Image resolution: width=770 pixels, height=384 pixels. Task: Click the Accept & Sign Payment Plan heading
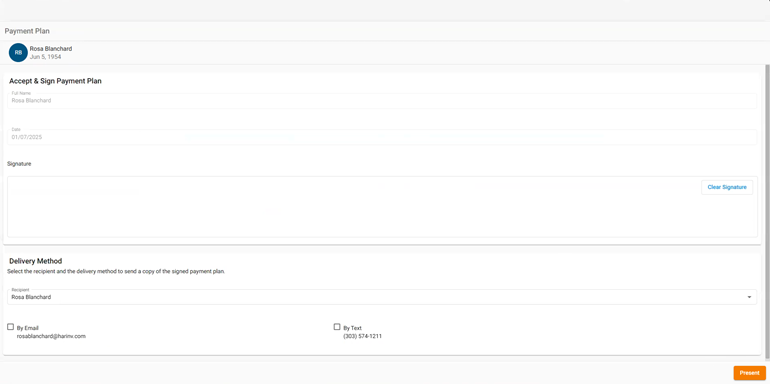click(55, 81)
